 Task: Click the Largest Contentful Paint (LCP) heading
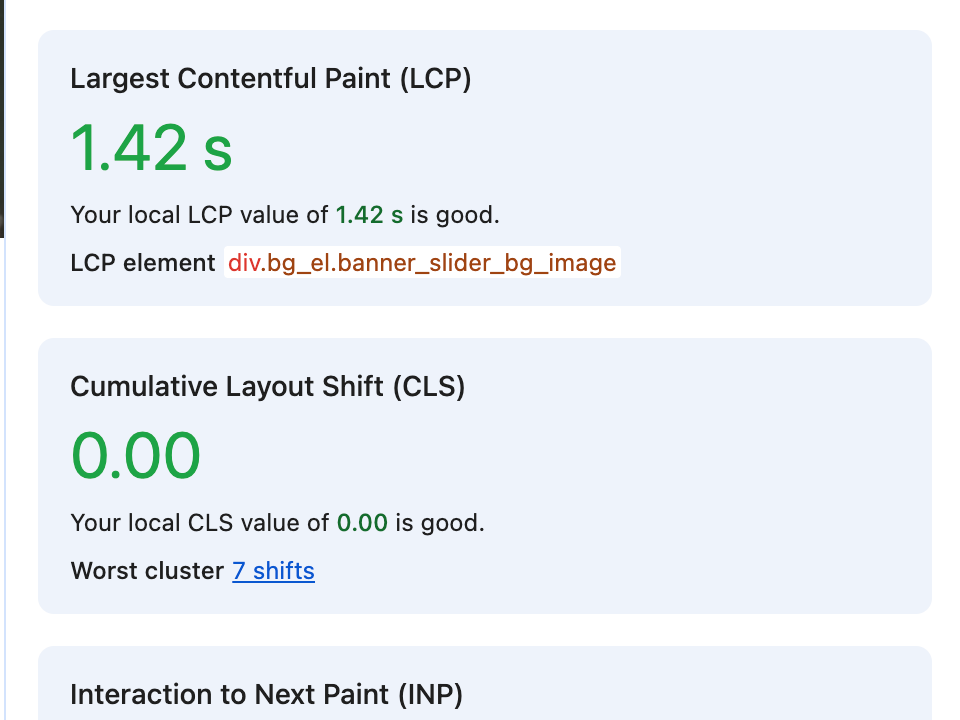(271, 78)
